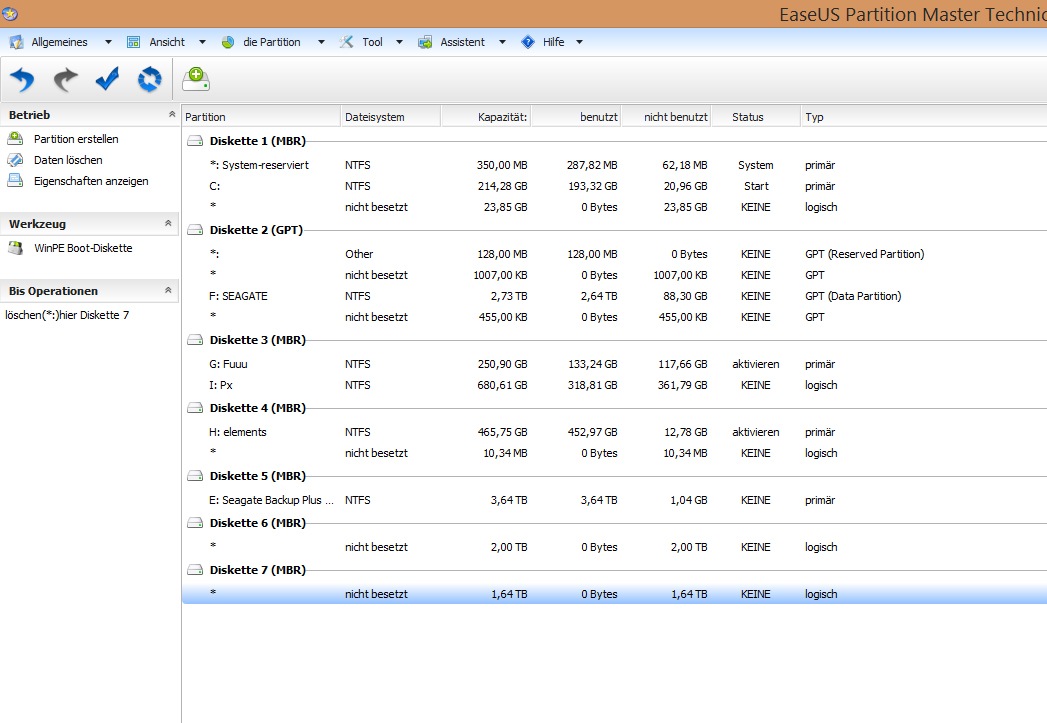Image resolution: width=1047 pixels, height=723 pixels.
Task: Click the Diskette 3 disk icon
Action: [195, 340]
